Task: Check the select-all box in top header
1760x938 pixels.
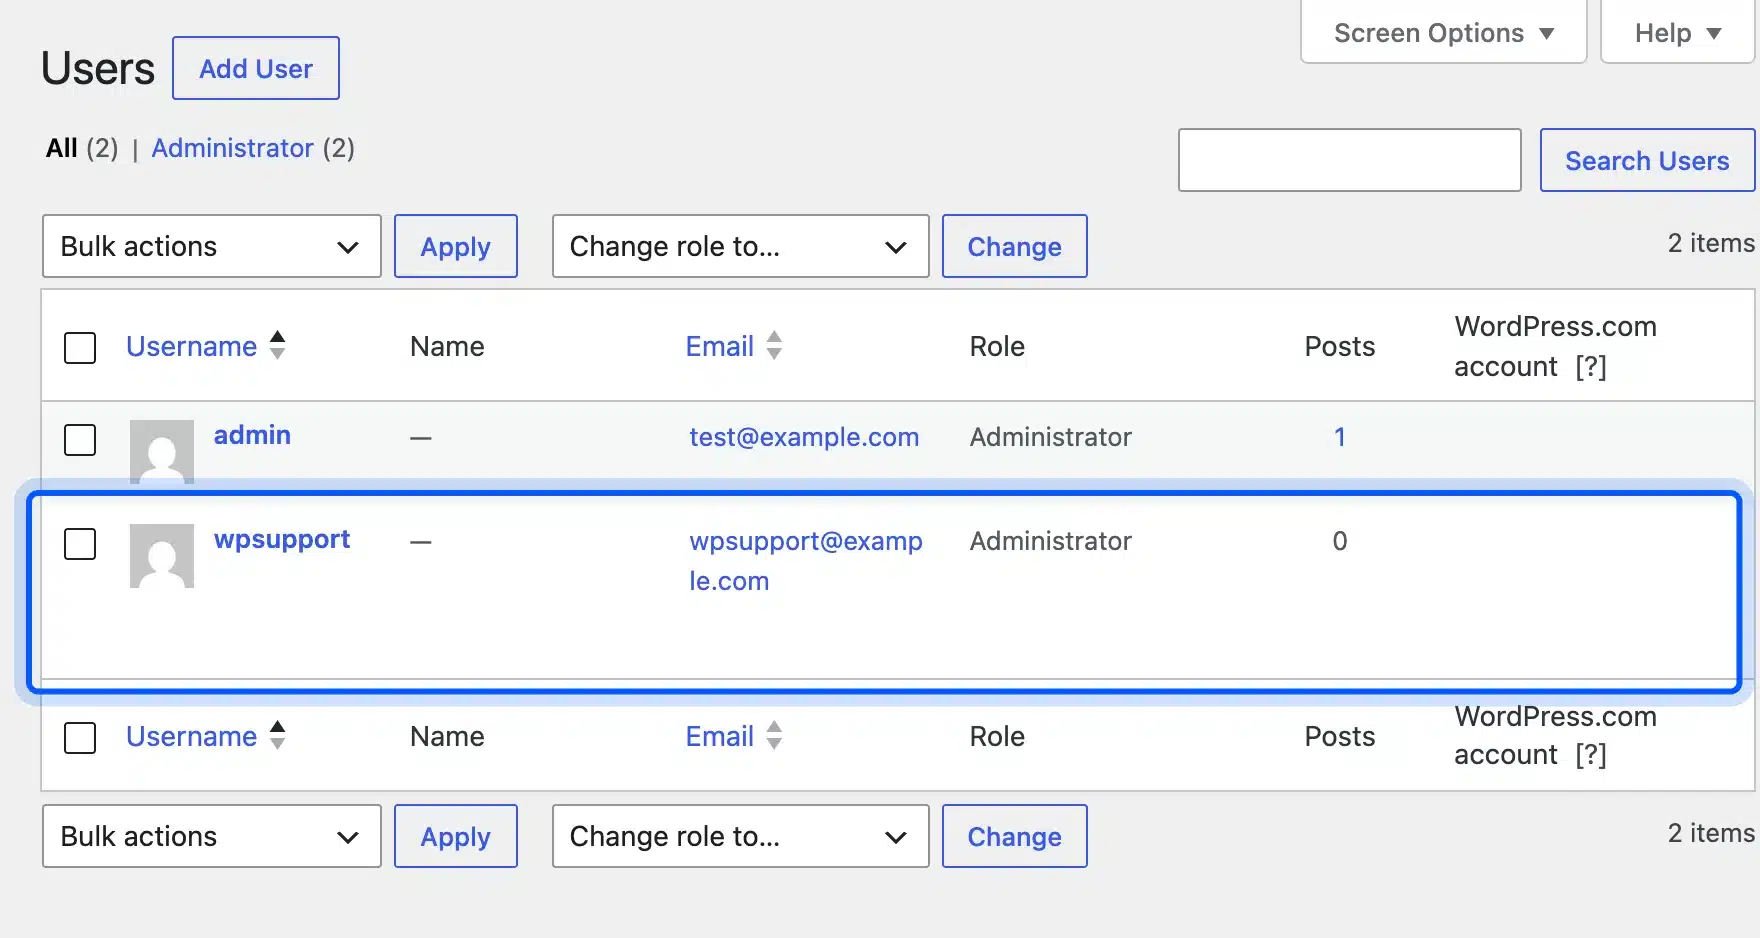Action: tap(80, 348)
